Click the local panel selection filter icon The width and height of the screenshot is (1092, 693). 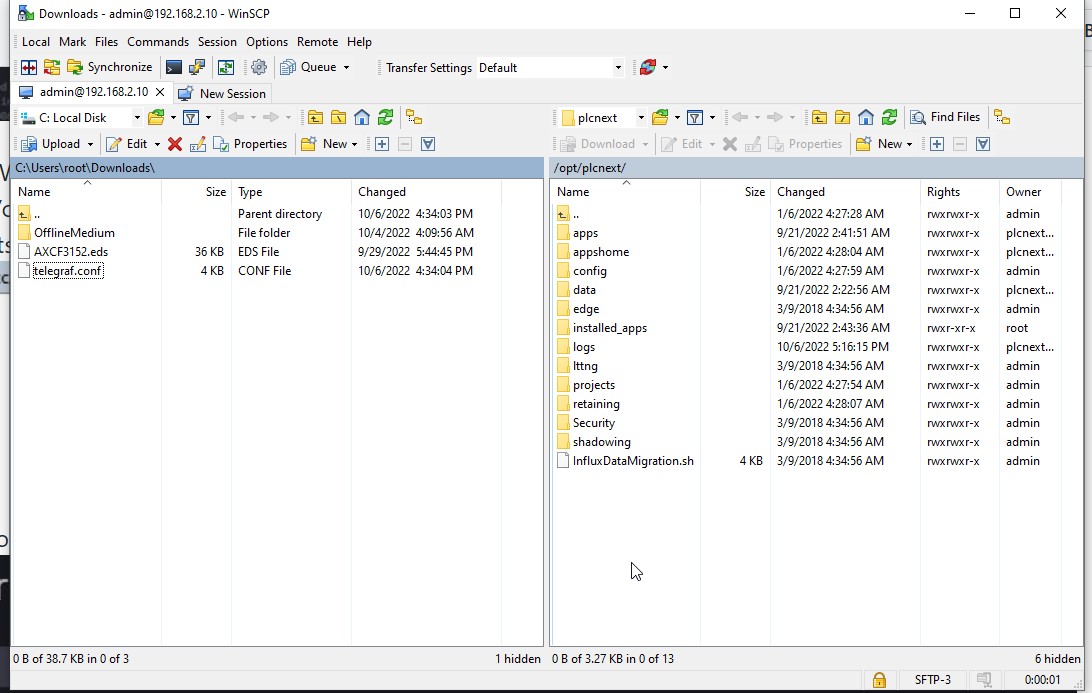pyautogui.click(x=428, y=144)
